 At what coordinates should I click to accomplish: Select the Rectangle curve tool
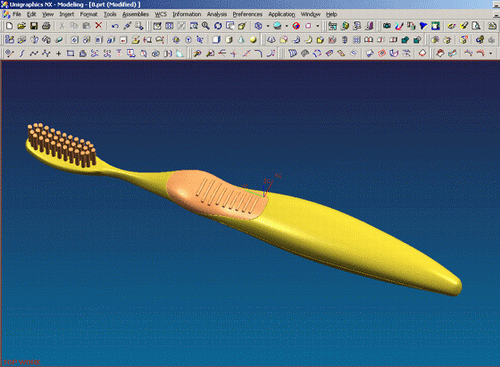click(70, 53)
